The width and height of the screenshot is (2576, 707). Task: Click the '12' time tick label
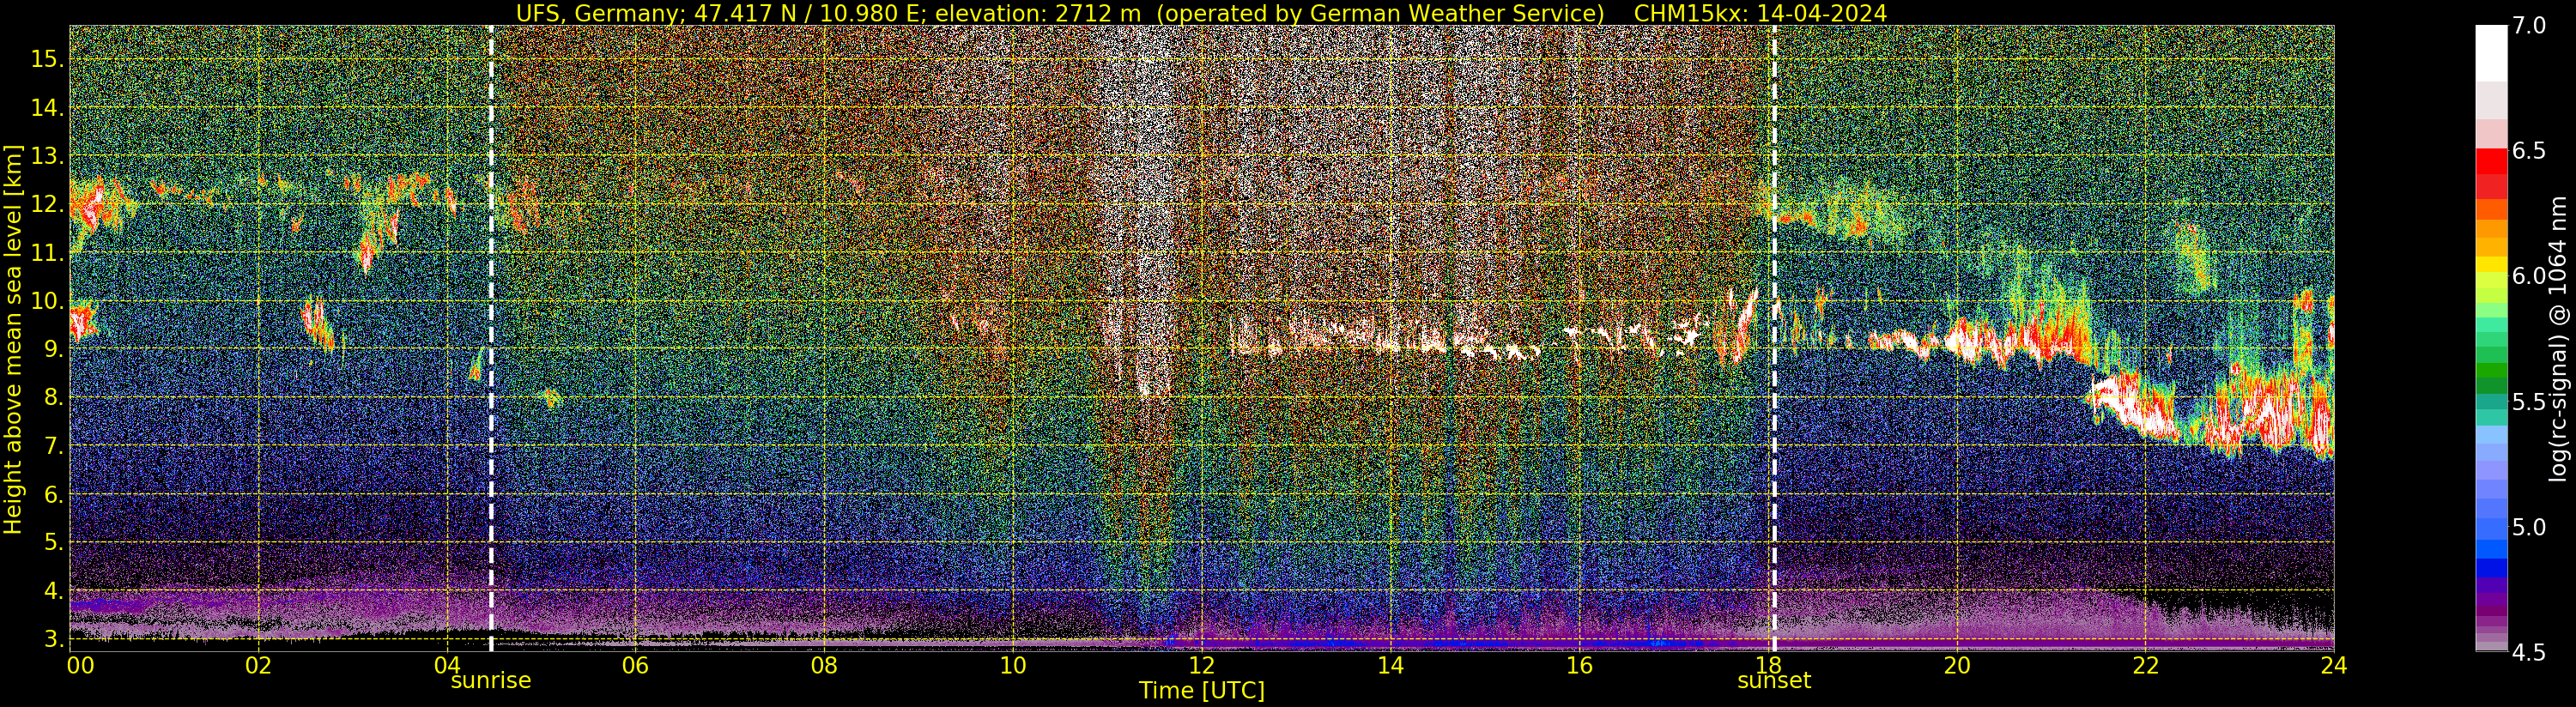[x=1201, y=665]
